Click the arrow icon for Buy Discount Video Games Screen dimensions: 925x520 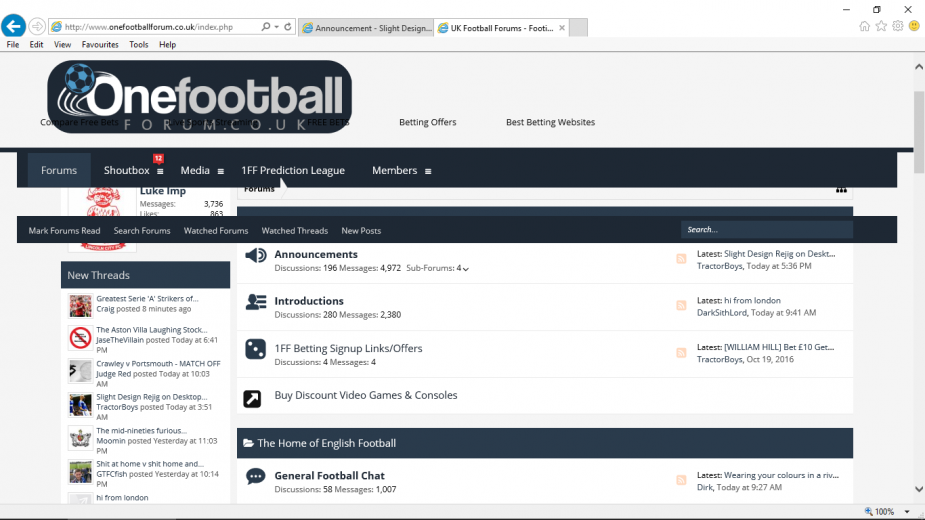click(x=252, y=398)
